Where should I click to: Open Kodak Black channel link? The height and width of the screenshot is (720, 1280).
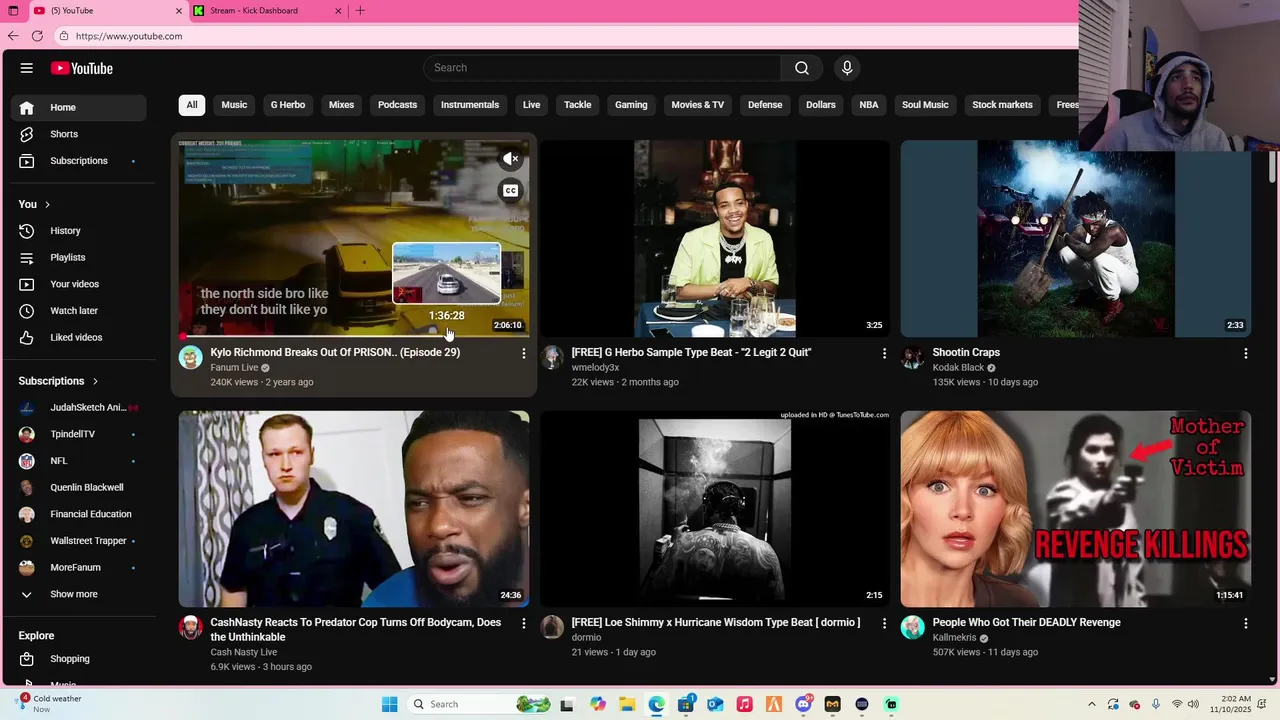(958, 368)
